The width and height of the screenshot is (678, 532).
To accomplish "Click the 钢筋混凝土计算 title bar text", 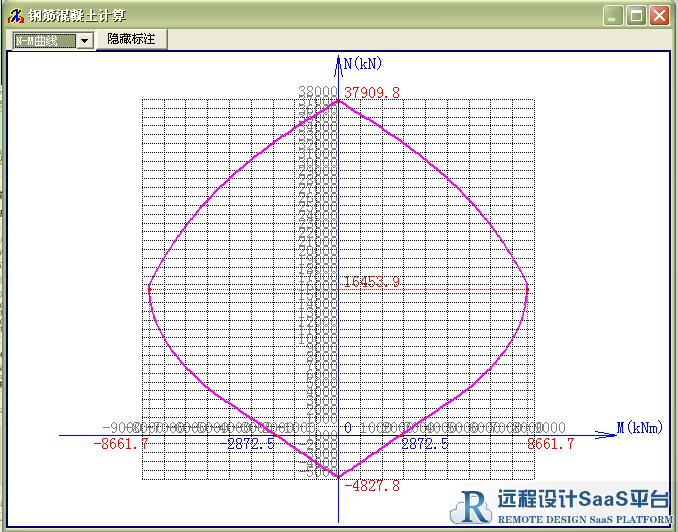I will (71, 15).
